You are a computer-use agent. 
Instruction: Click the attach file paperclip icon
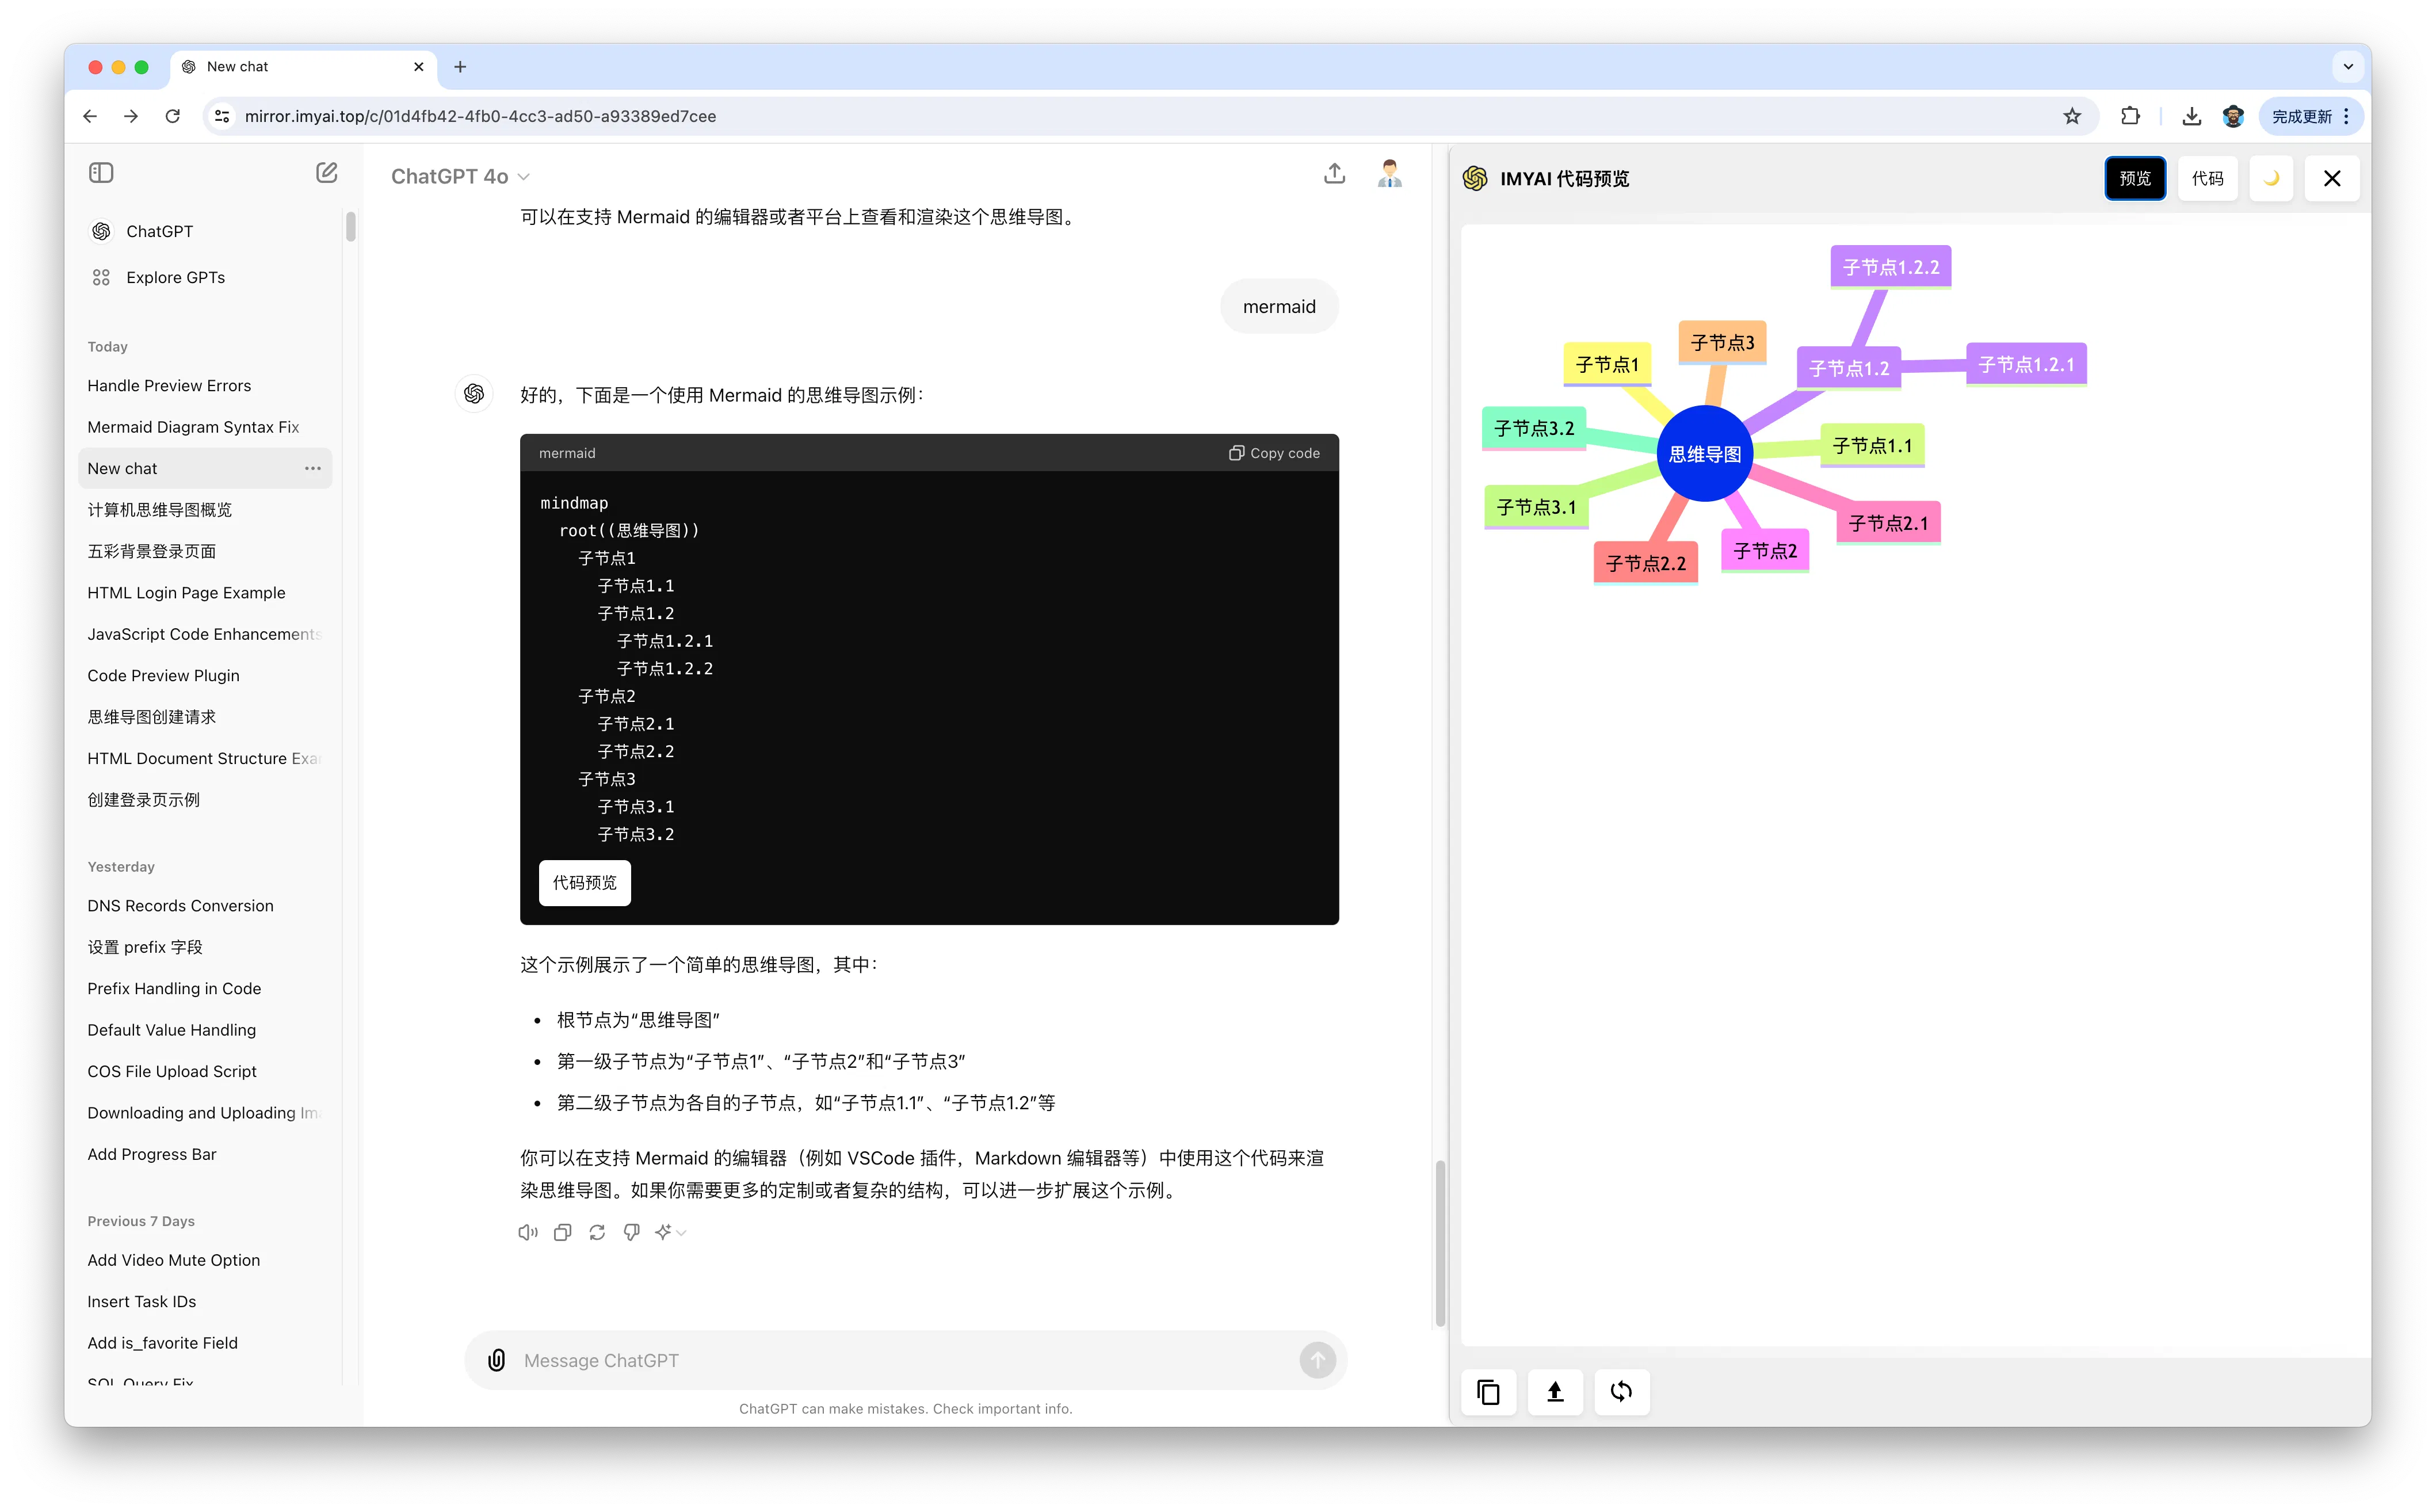pos(496,1360)
